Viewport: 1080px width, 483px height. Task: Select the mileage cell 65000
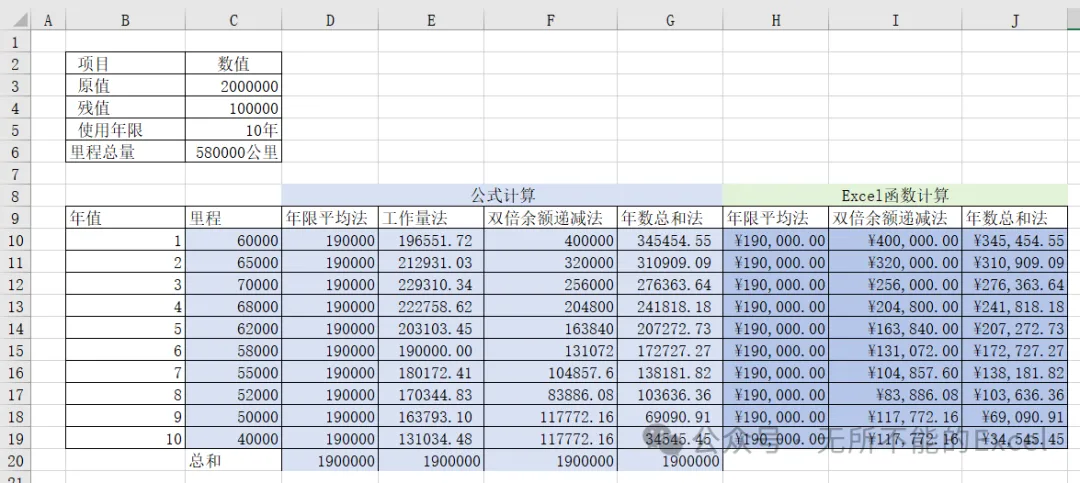[233, 262]
